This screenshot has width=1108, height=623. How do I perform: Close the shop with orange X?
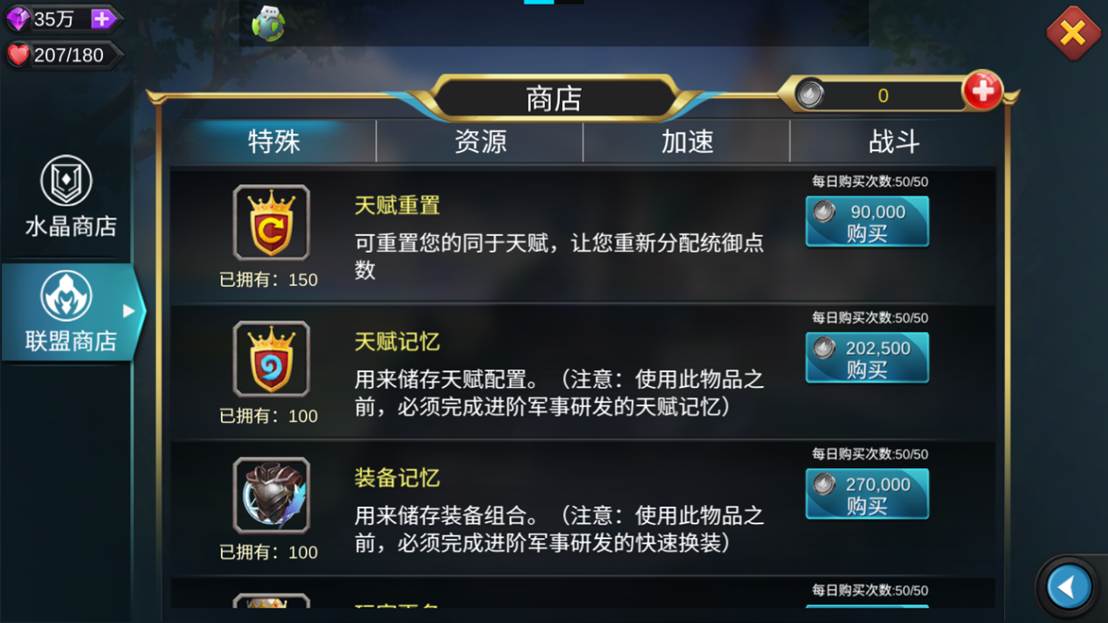click(x=1073, y=32)
